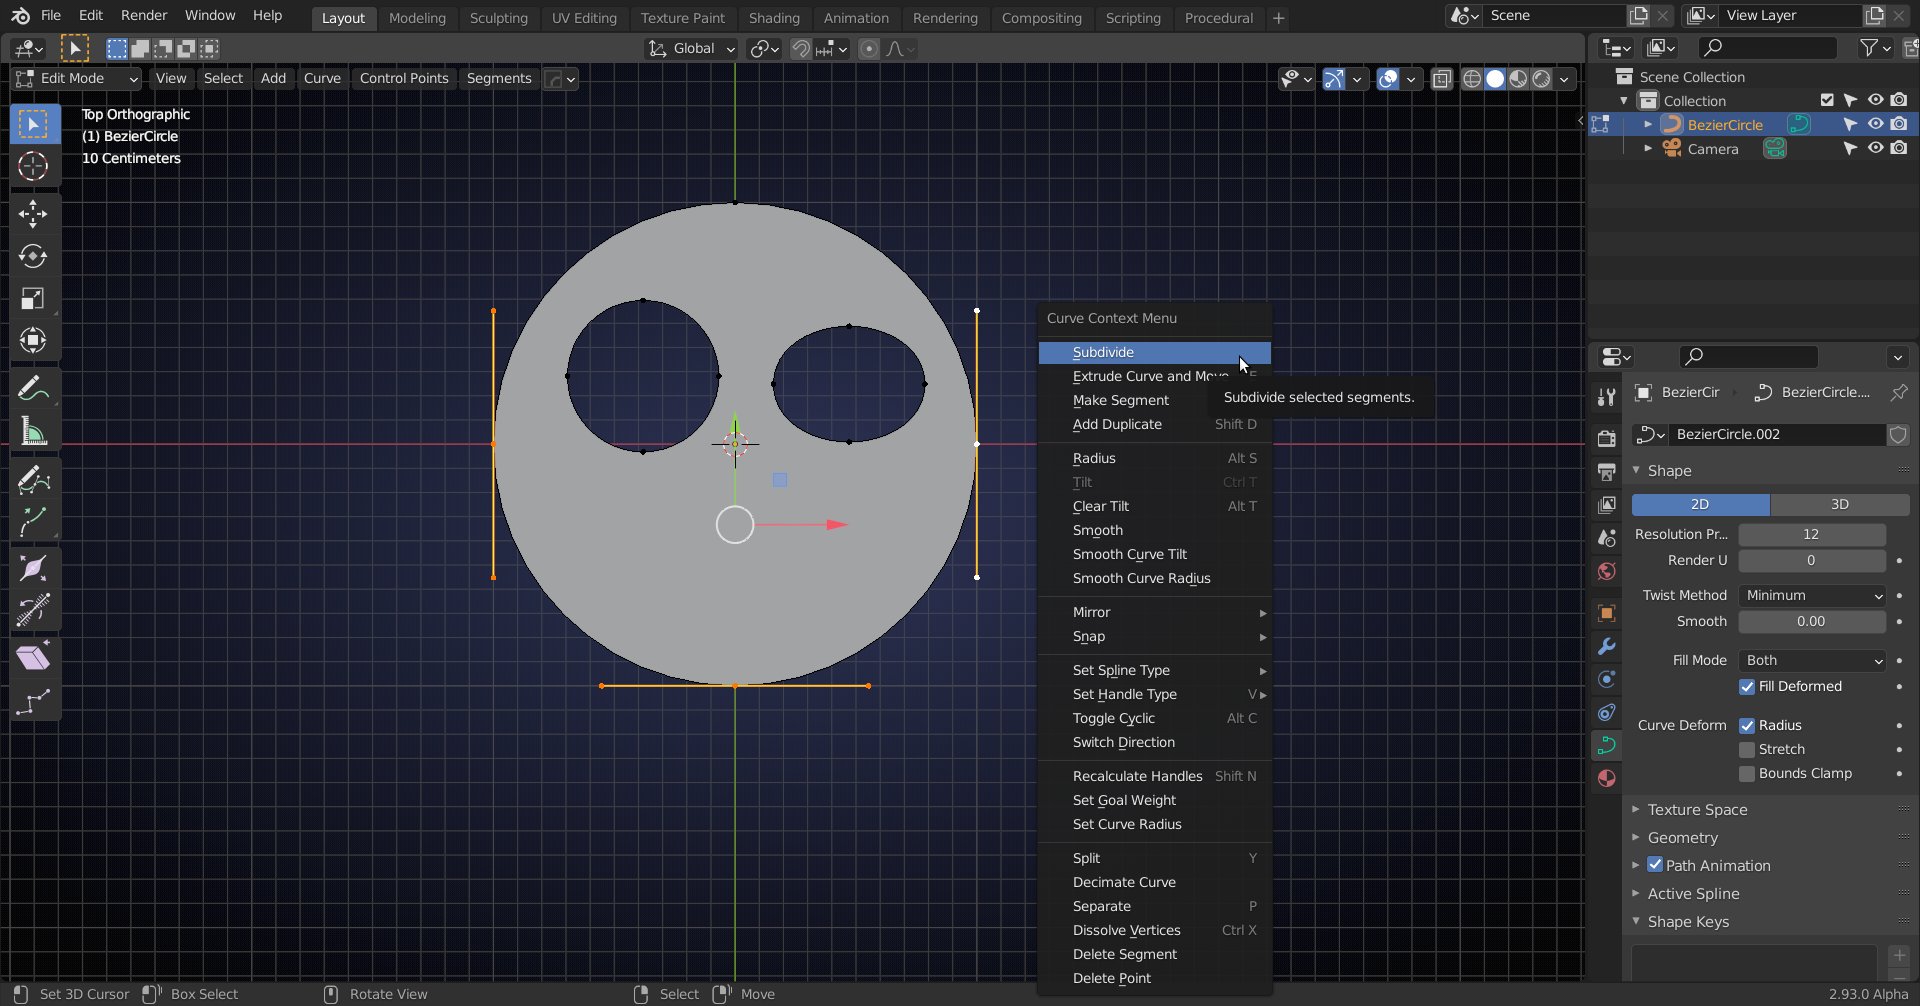This screenshot has height=1006, width=1920.
Task: Switch curve shape to 3D
Action: (x=1839, y=505)
